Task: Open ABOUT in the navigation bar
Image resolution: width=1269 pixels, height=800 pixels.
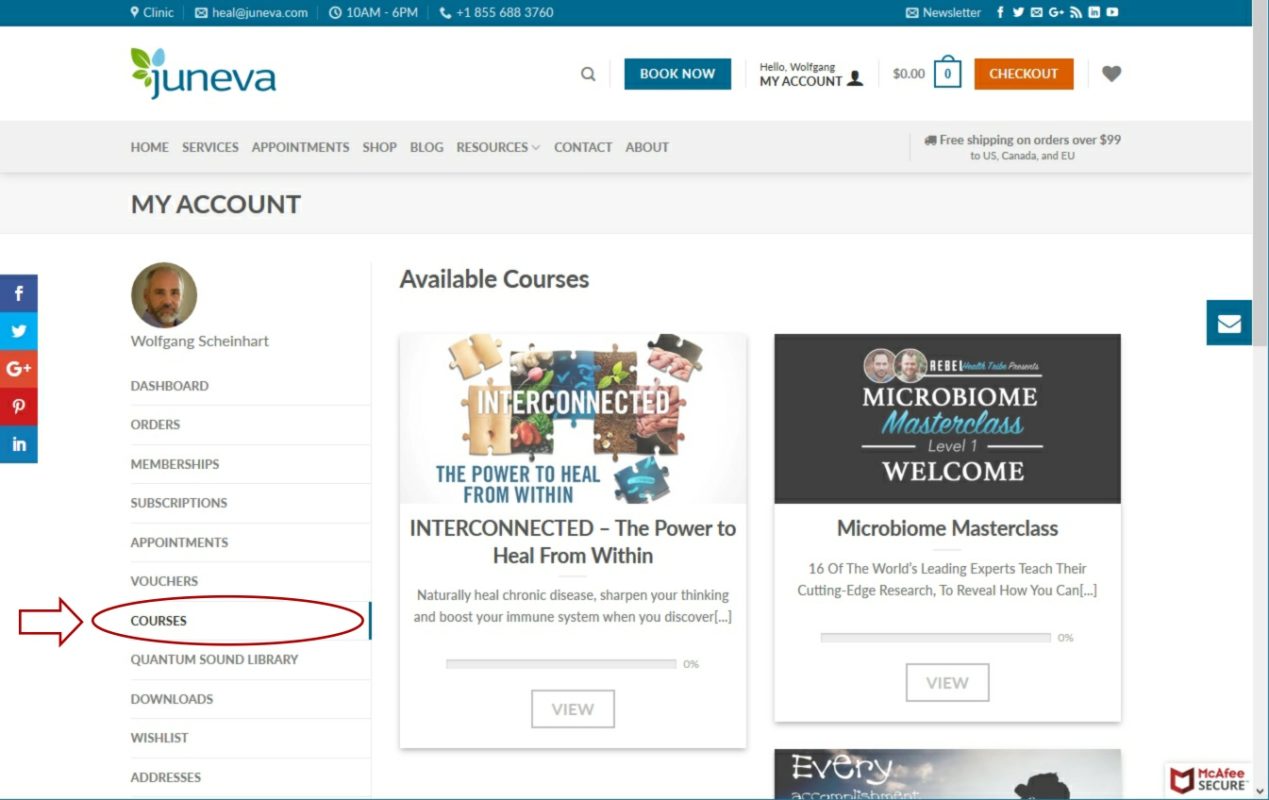Action: pyautogui.click(x=647, y=147)
